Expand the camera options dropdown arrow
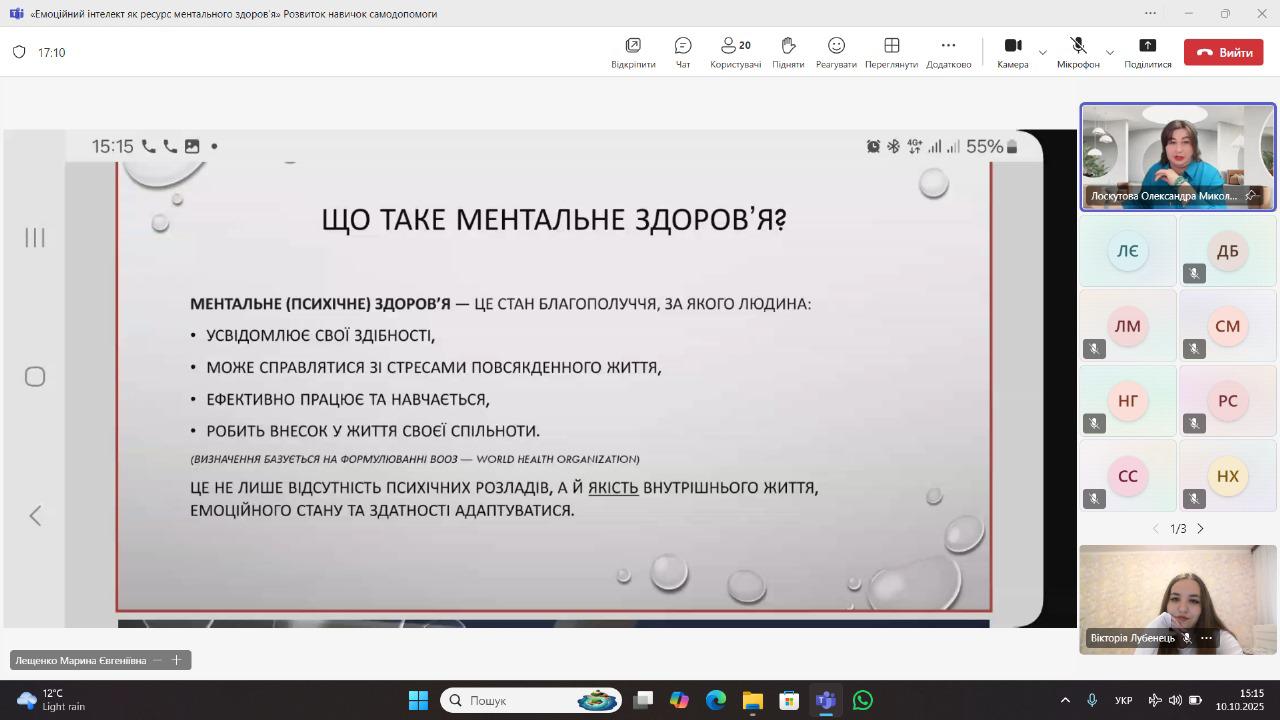Viewport: 1280px width, 720px height. pyautogui.click(x=1043, y=52)
